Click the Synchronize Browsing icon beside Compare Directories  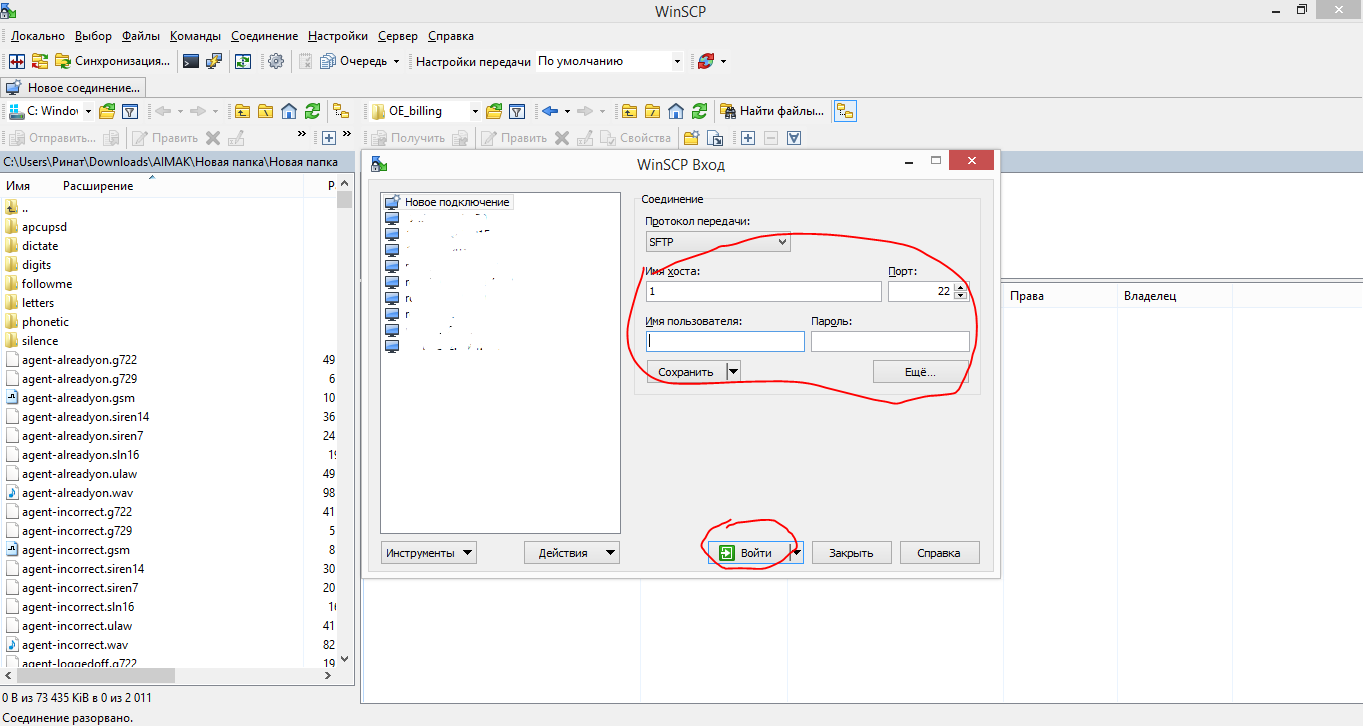point(40,61)
